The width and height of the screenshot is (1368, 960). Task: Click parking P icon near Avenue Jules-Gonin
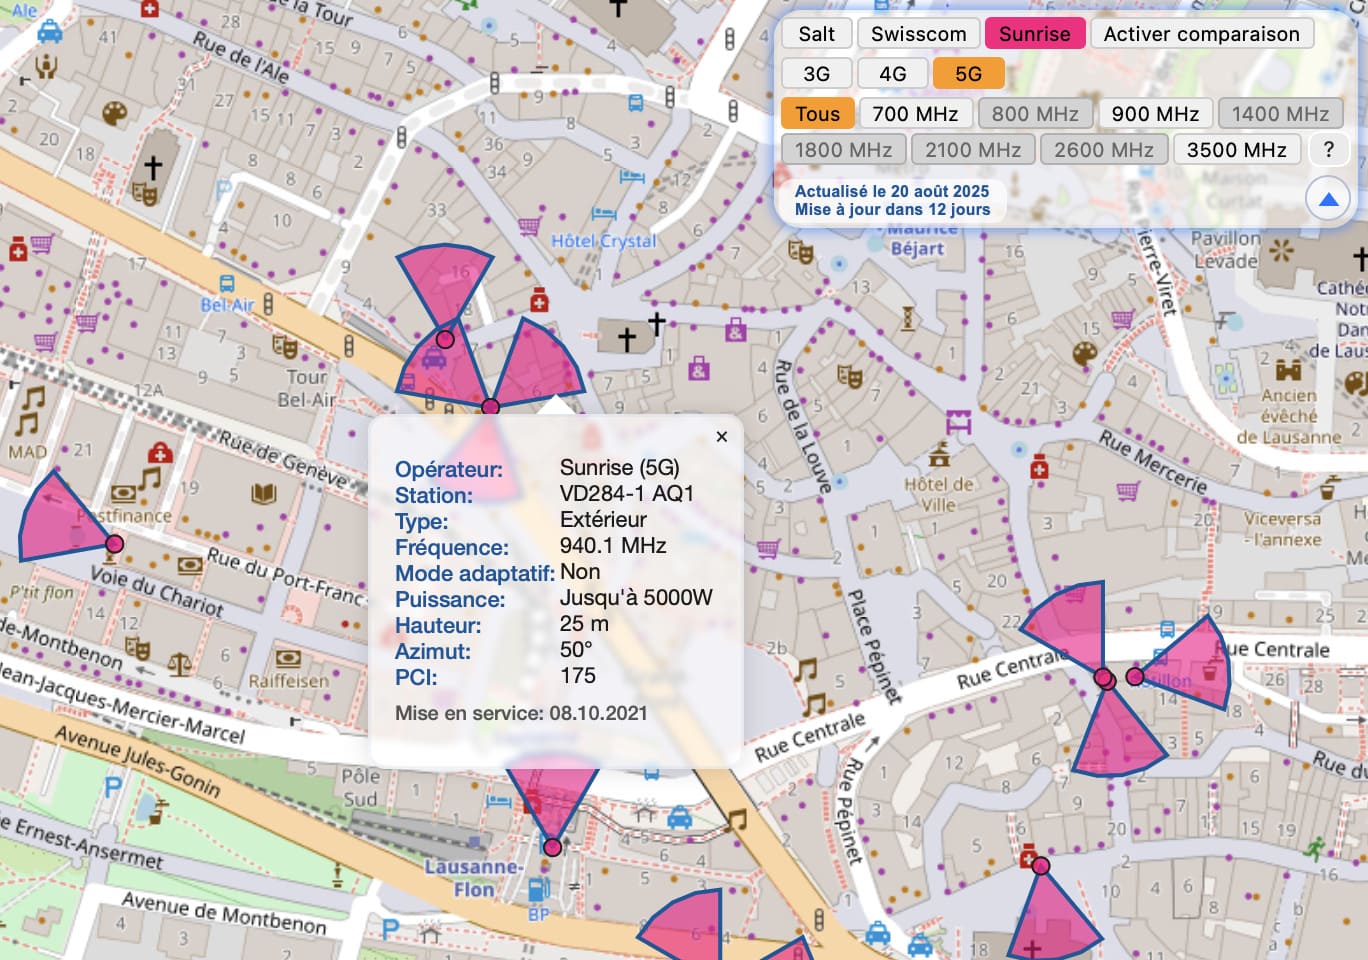(x=113, y=786)
